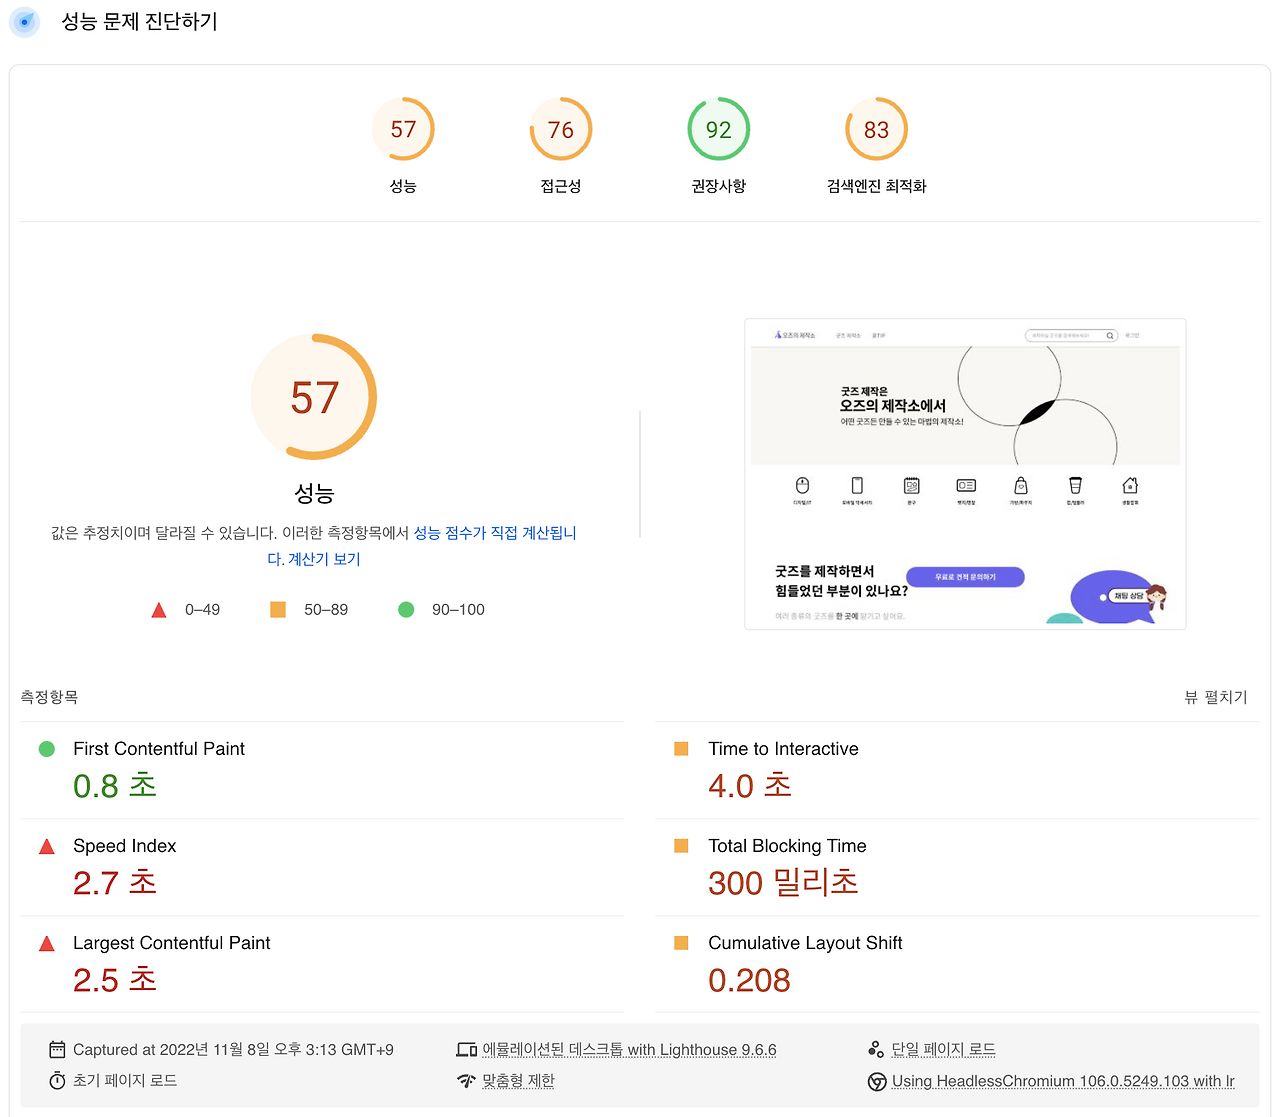1280x1117 pixels.
Task: Click the stopwatch icon beside 초기 페이지 로드
Action: click(57, 1081)
